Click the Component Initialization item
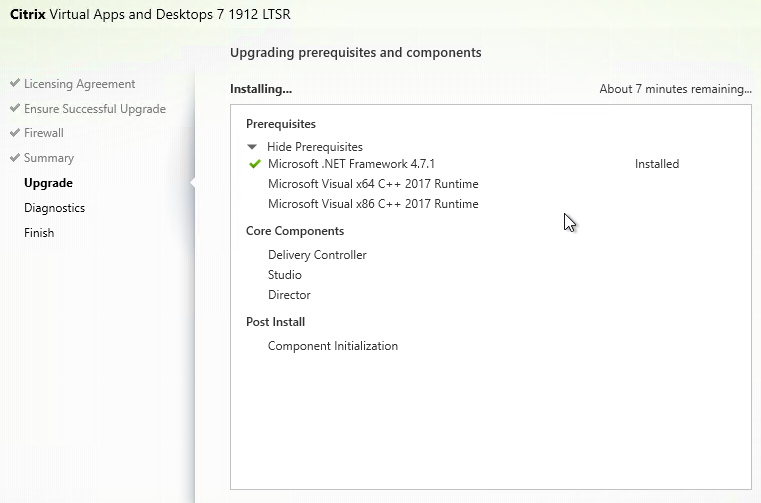The height and width of the screenshot is (503, 761). [x=332, y=346]
